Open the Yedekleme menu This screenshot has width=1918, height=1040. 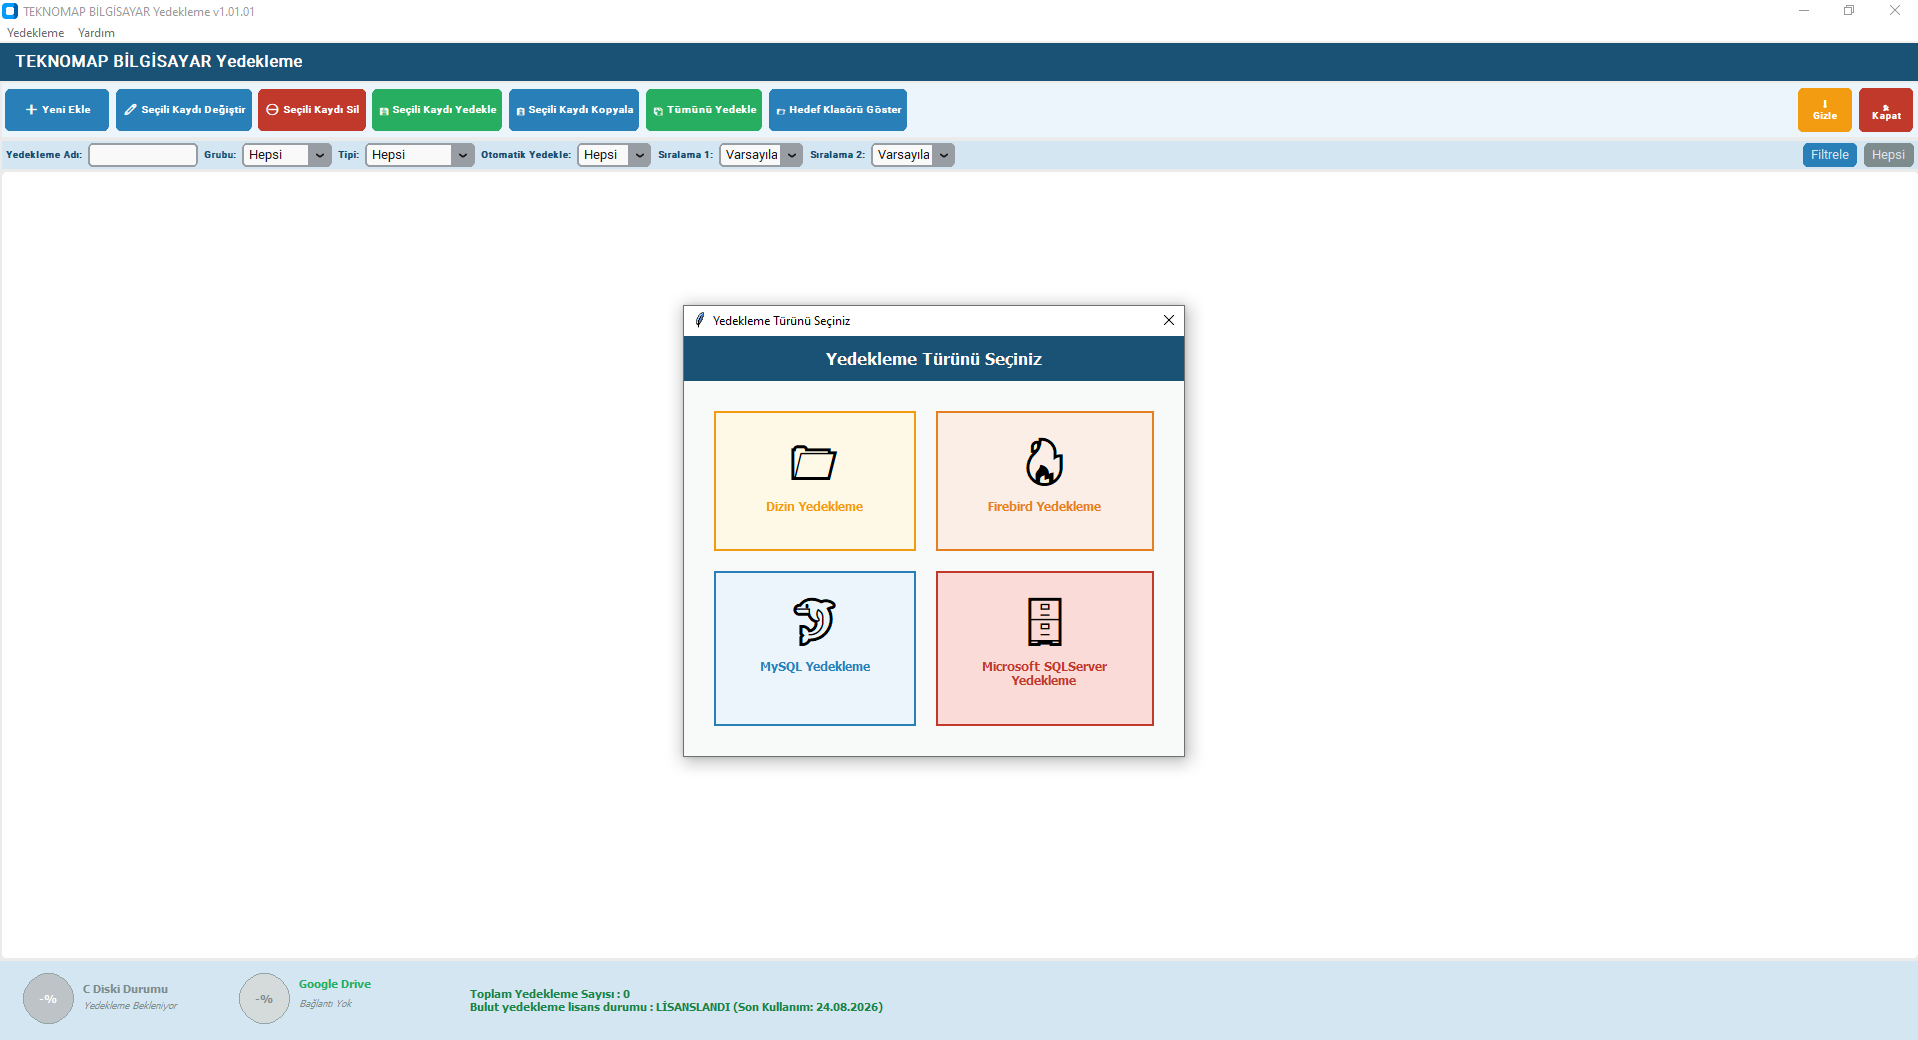(35, 33)
